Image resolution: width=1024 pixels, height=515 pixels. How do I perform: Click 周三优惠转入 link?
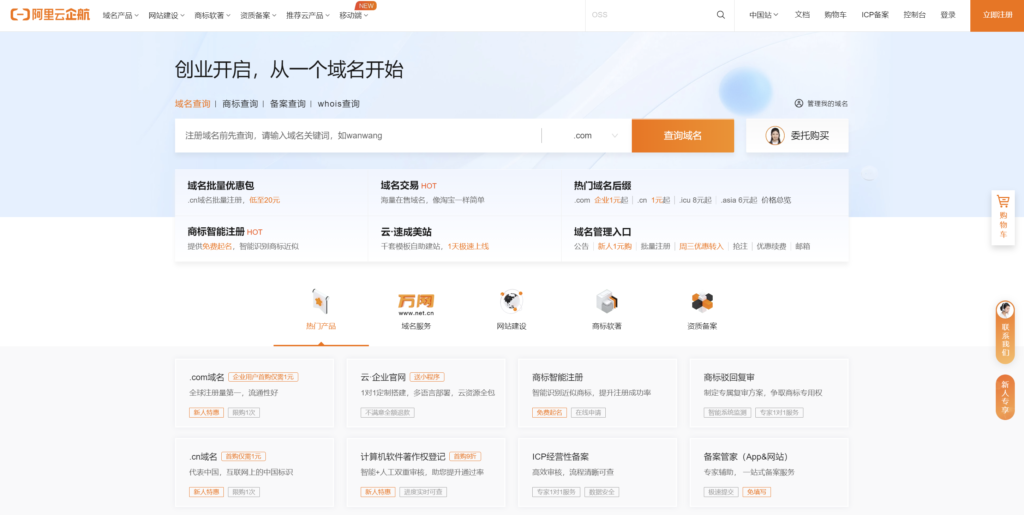701,246
